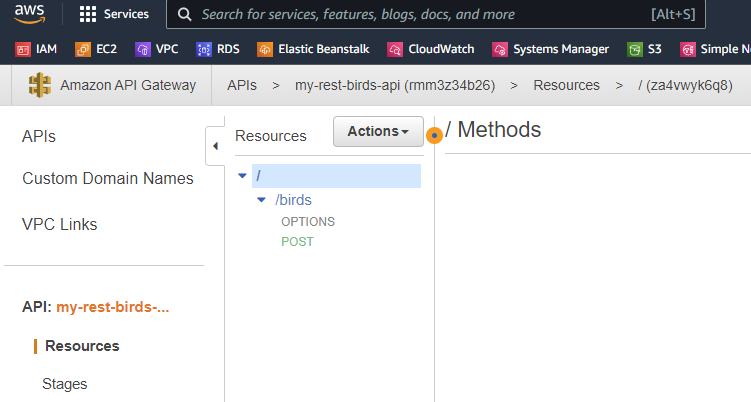Click the Simple Notification shortcut icon
Image resolution: width=751 pixels, height=402 pixels.
tap(688, 49)
